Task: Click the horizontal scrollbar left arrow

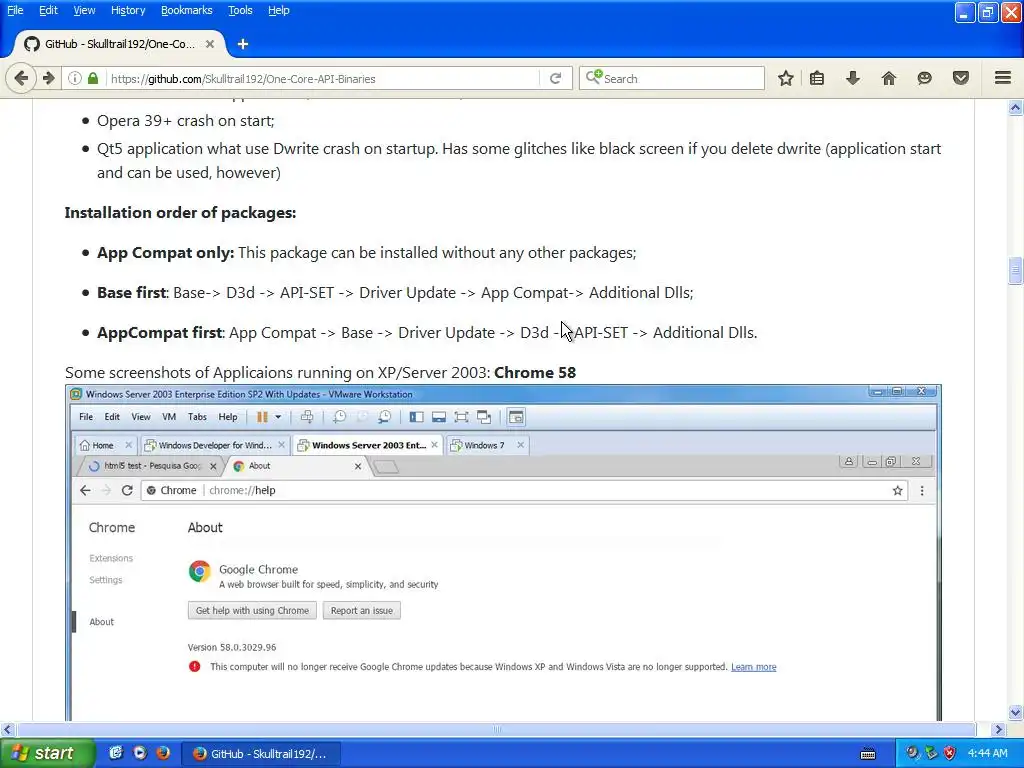Action: pyautogui.click(x=7, y=729)
